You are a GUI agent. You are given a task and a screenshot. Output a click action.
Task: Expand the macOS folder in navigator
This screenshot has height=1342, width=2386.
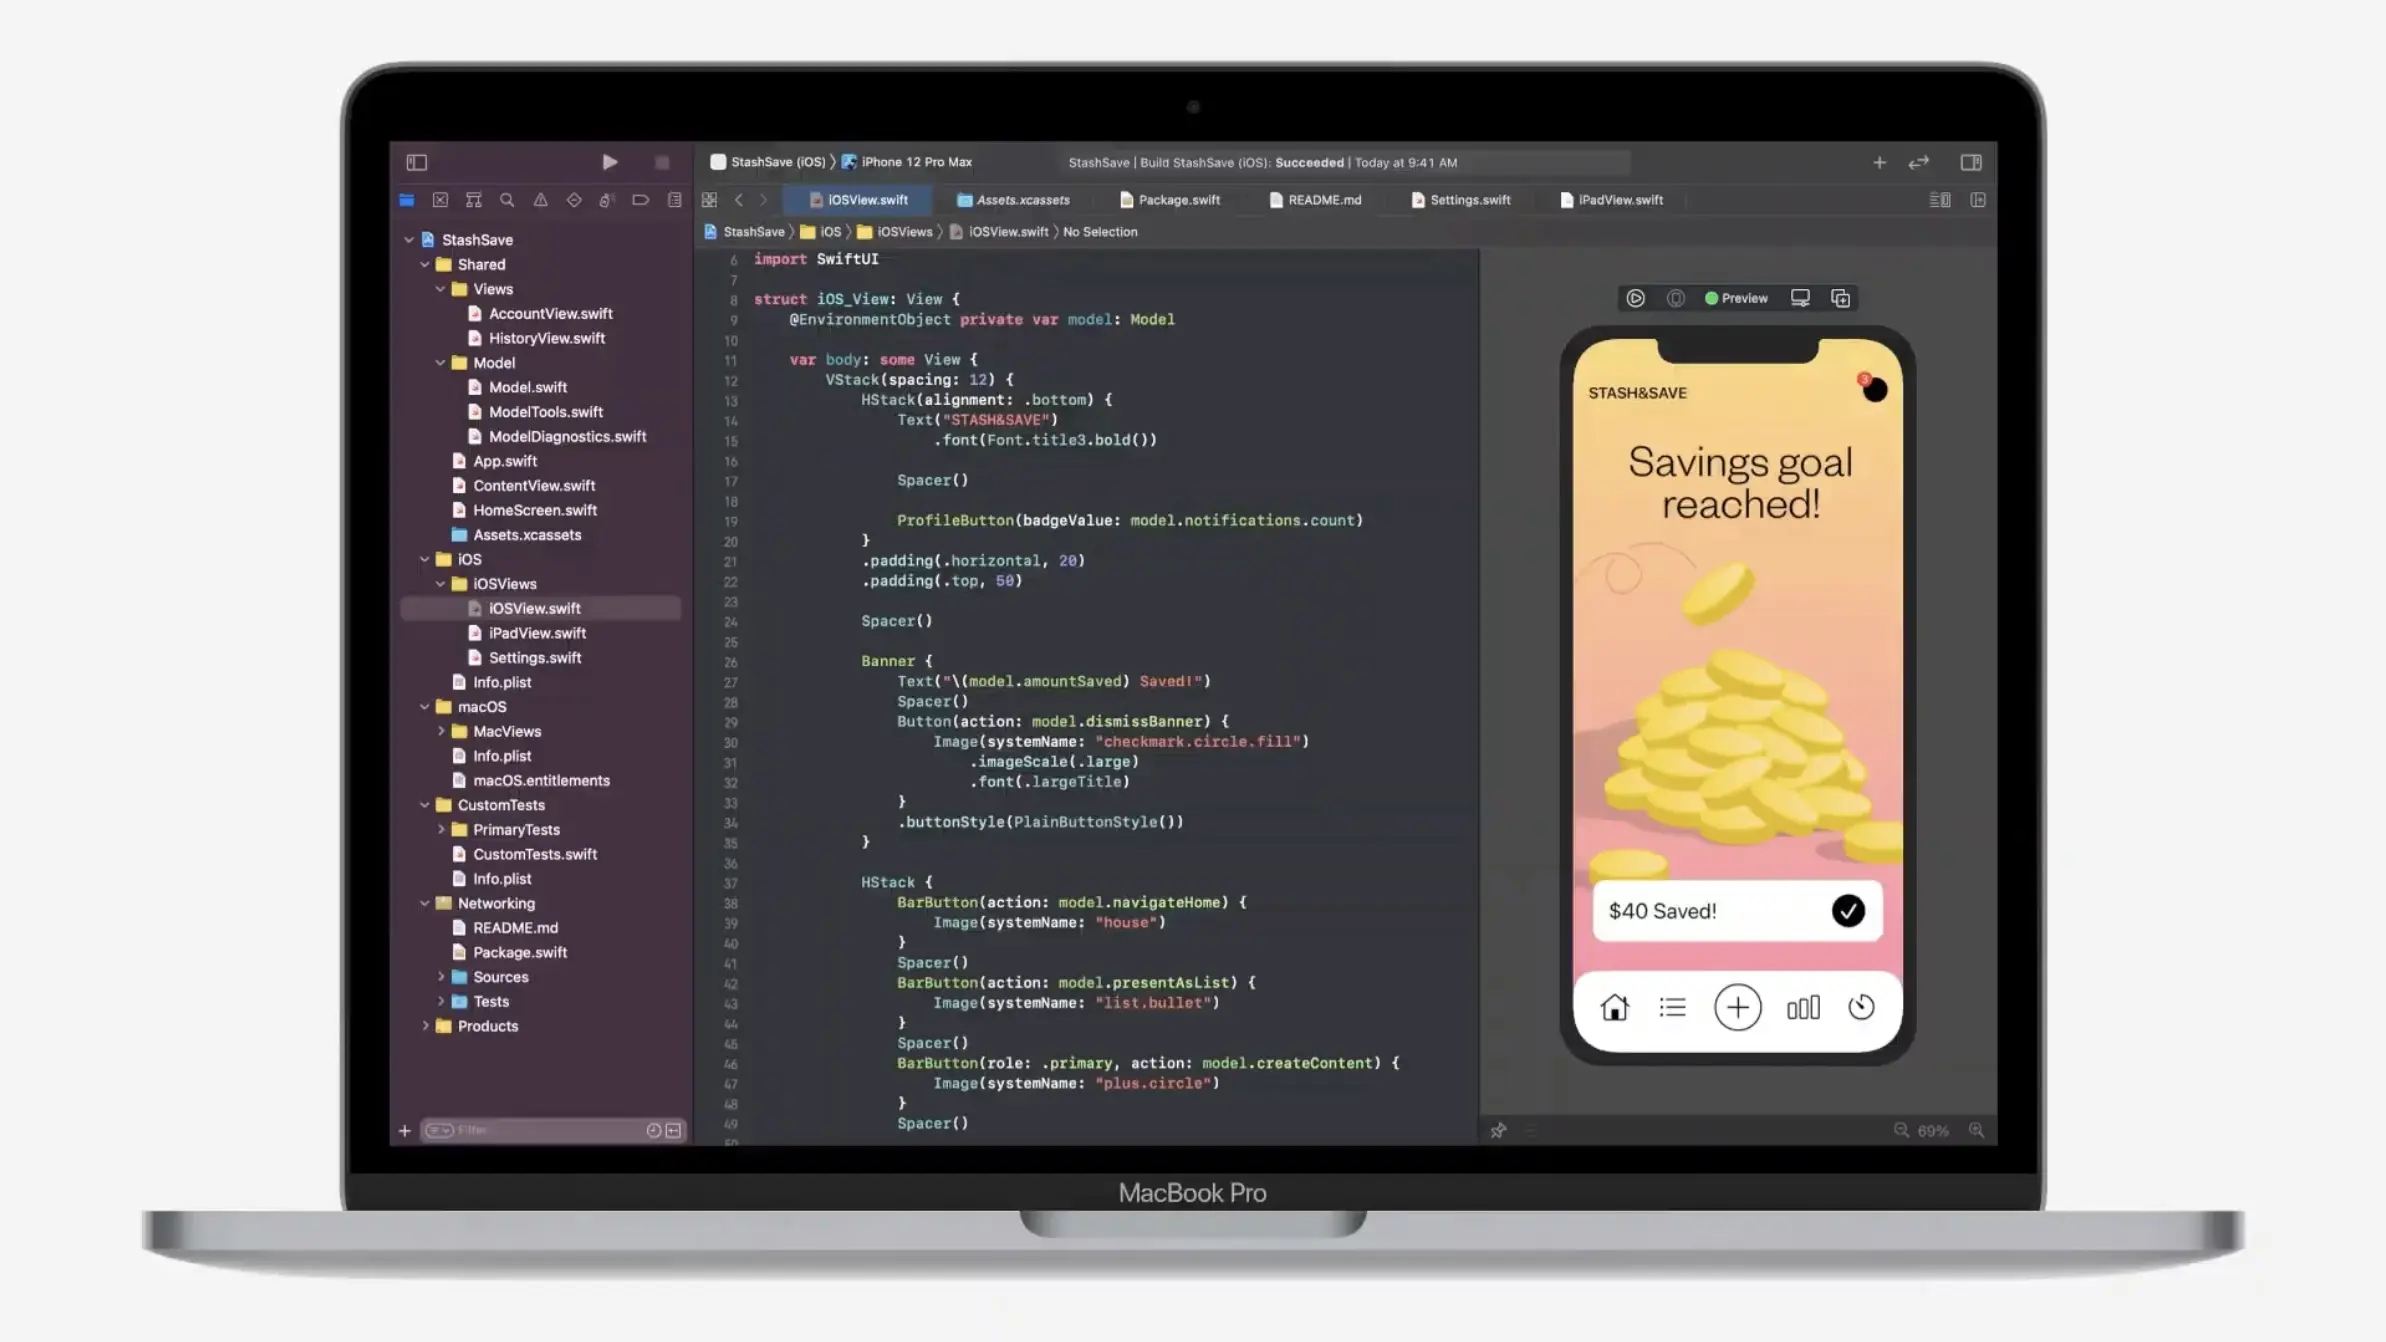pyautogui.click(x=424, y=705)
